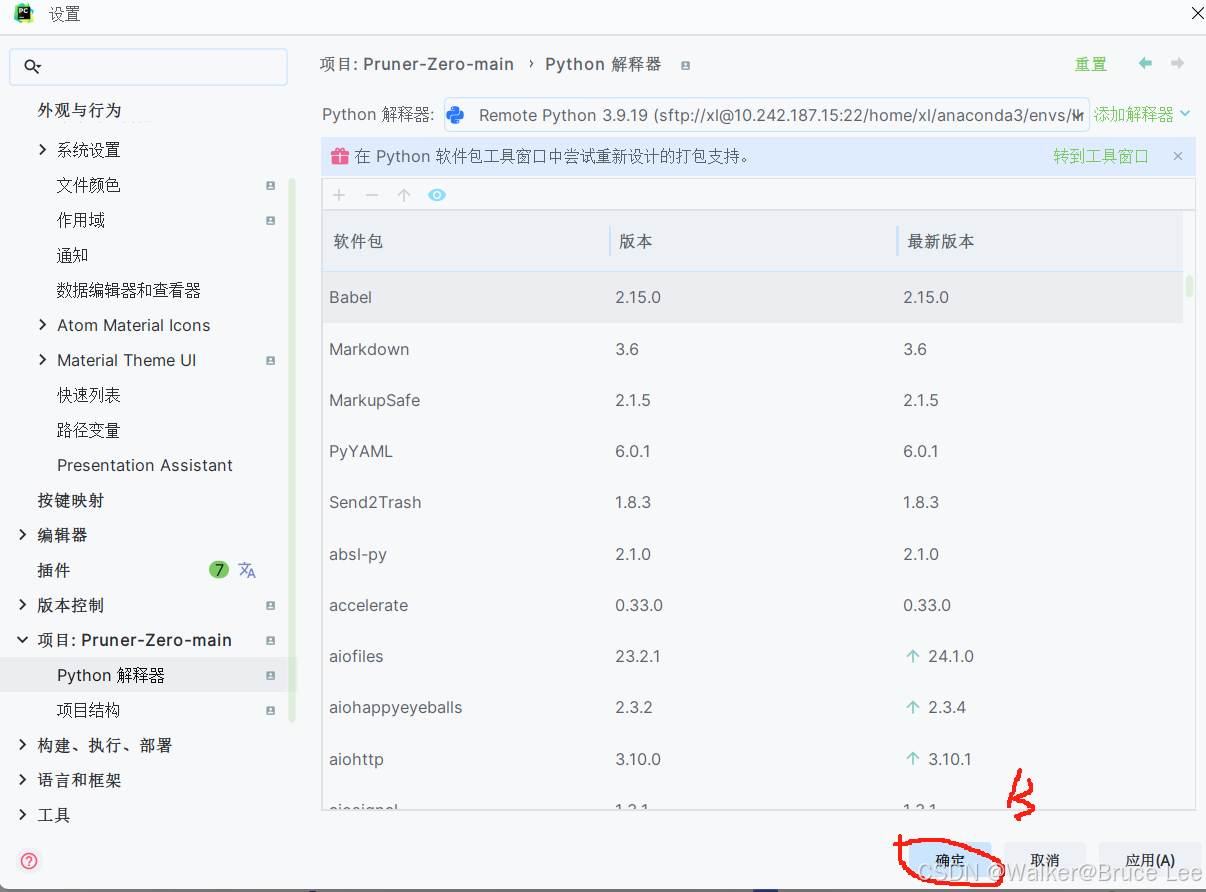Click the 重置 link
1206x892 pixels.
coord(1091,64)
